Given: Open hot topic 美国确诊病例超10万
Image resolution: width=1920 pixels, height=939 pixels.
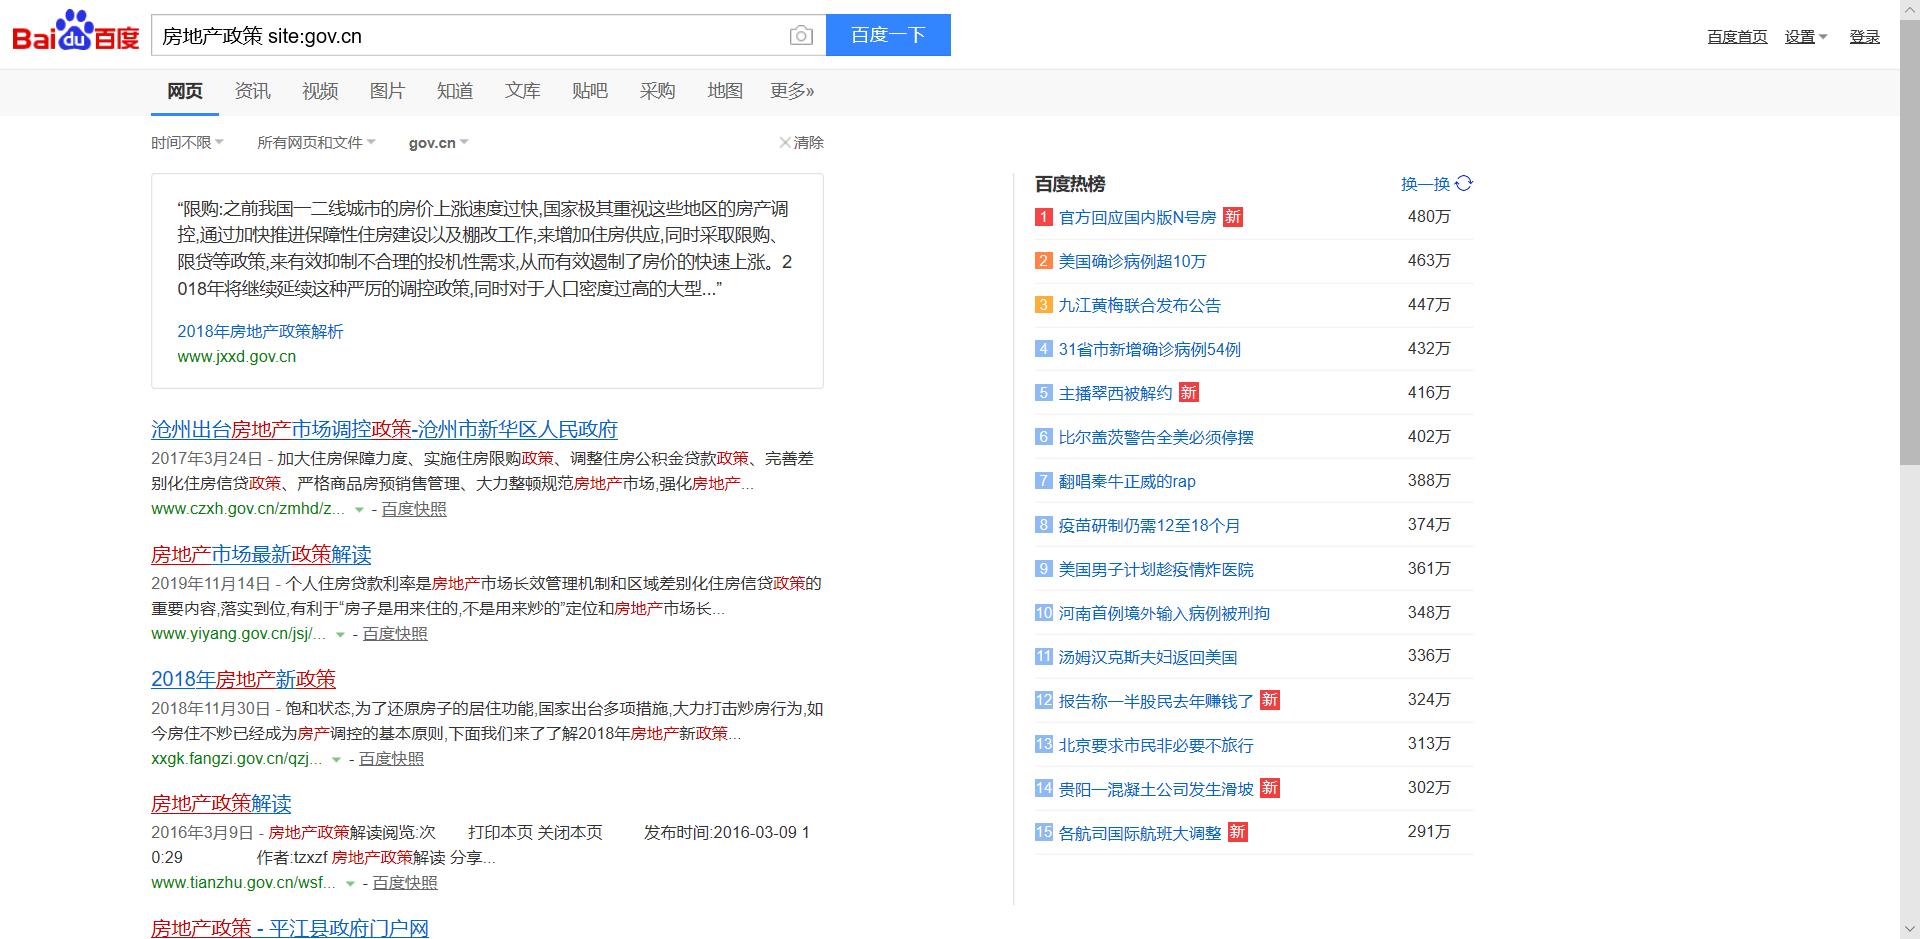Looking at the screenshot, I should pyautogui.click(x=1132, y=261).
